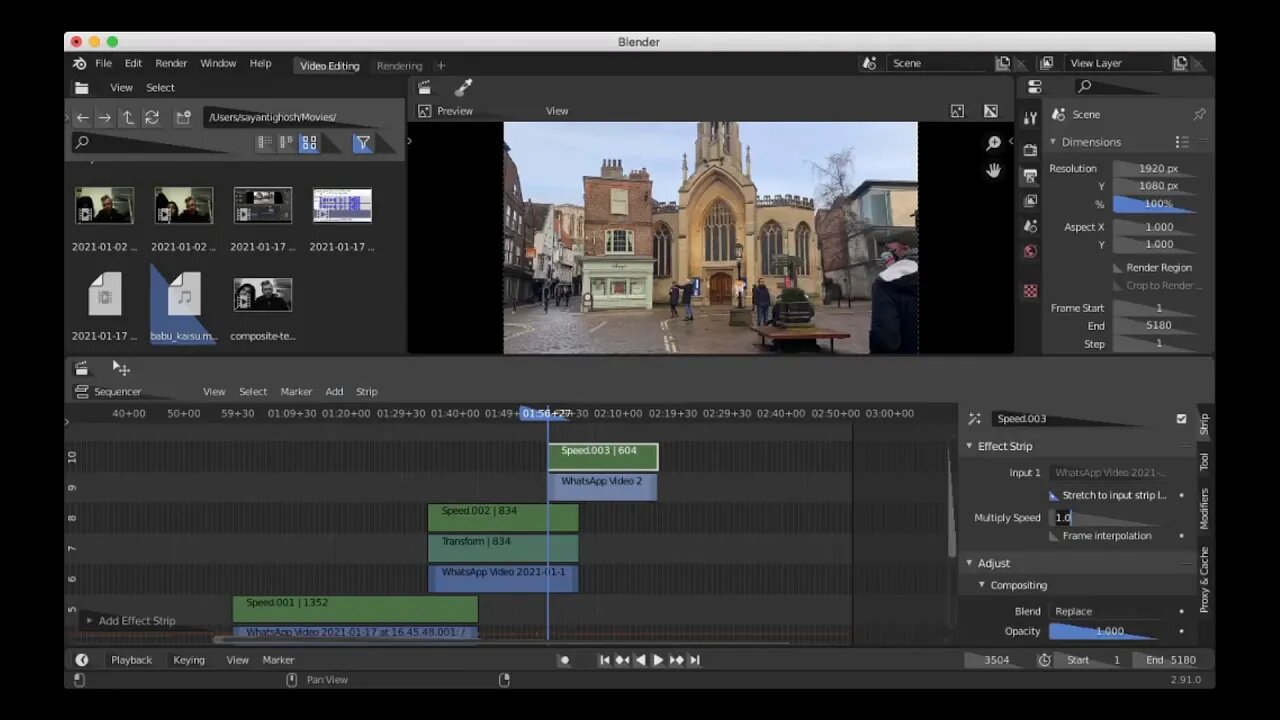Switch file browser to thumbnails display
This screenshot has height=720, width=1280.
tap(309, 143)
